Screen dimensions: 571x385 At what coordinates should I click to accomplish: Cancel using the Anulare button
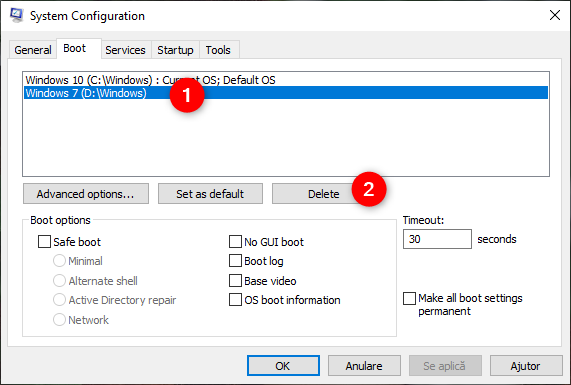click(x=364, y=366)
